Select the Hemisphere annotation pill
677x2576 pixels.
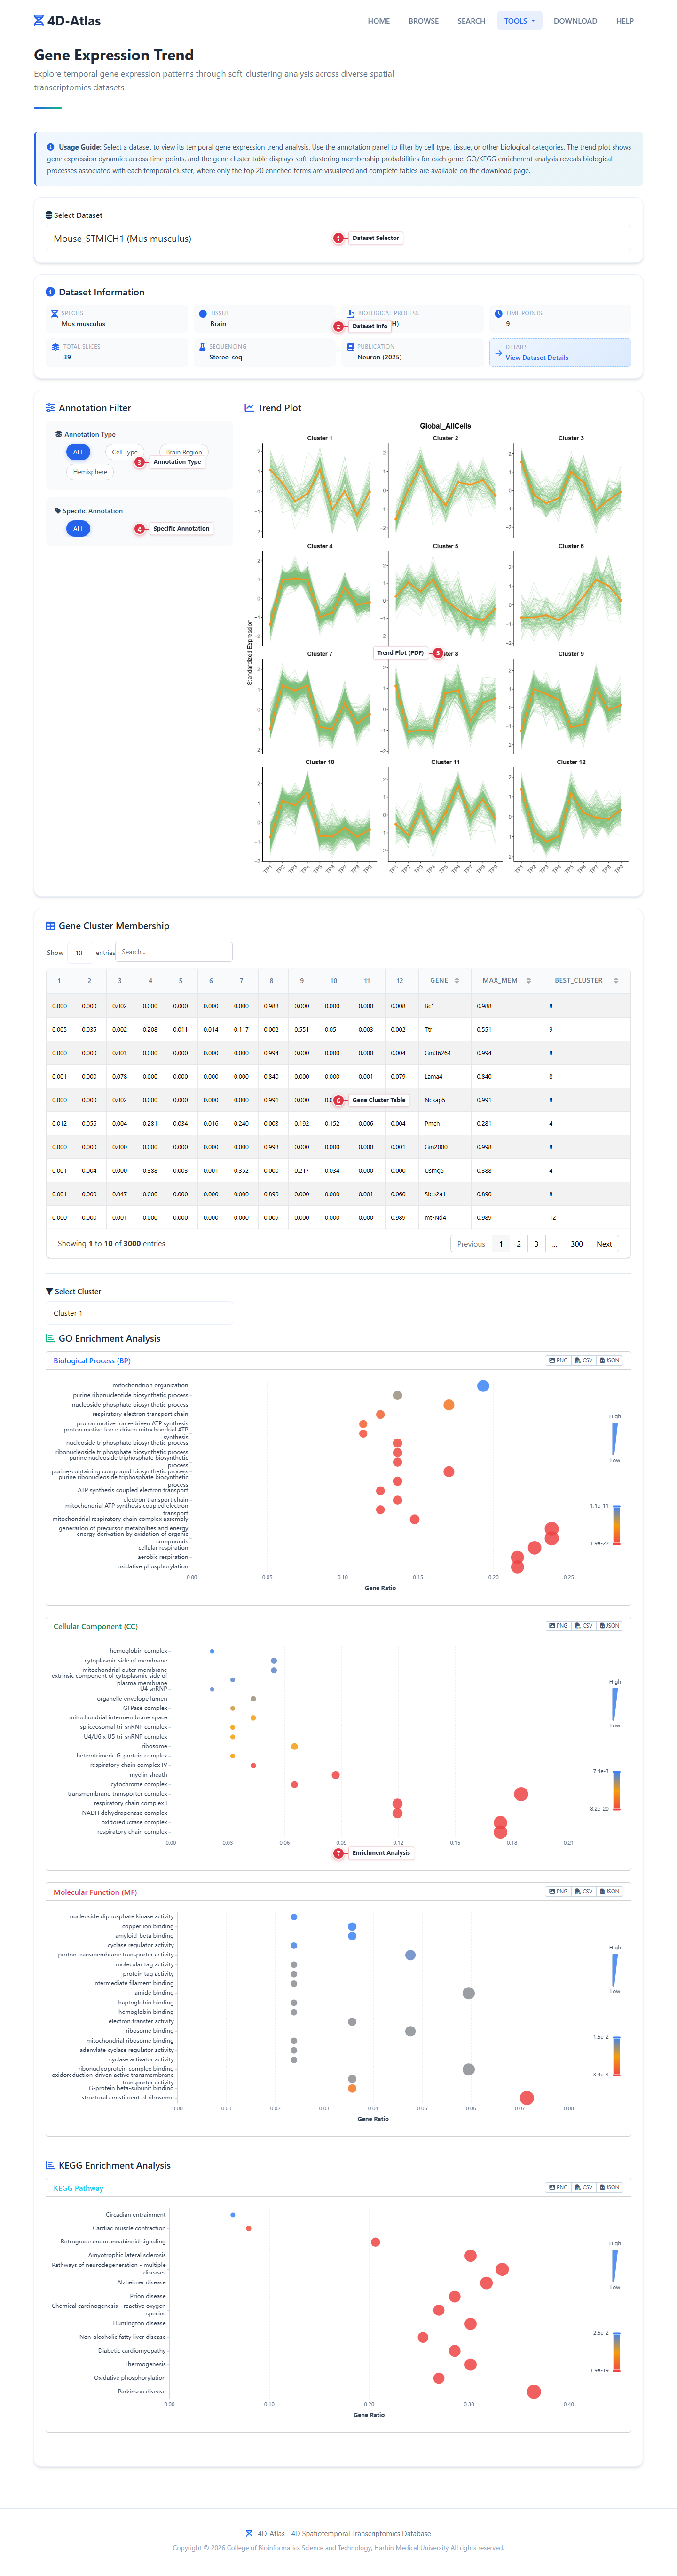[90, 472]
